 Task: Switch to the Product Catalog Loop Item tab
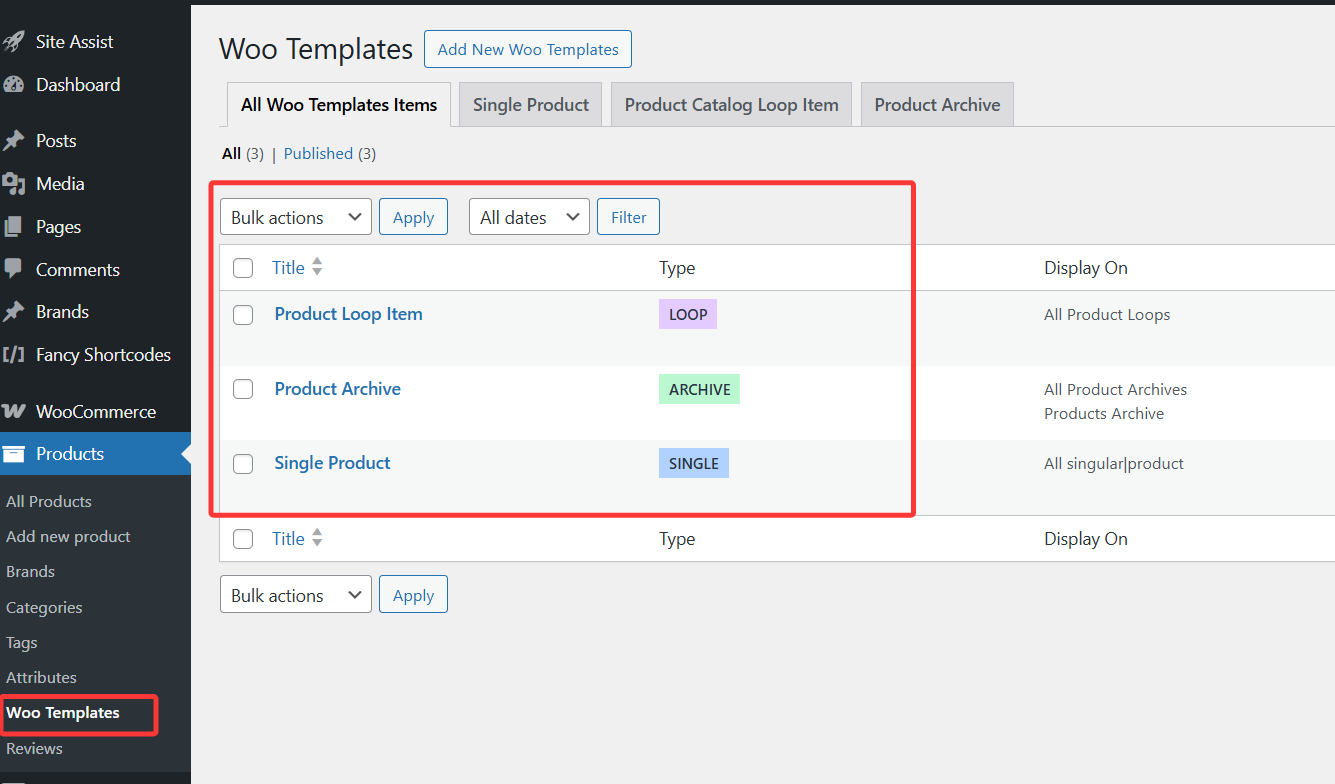[731, 105]
